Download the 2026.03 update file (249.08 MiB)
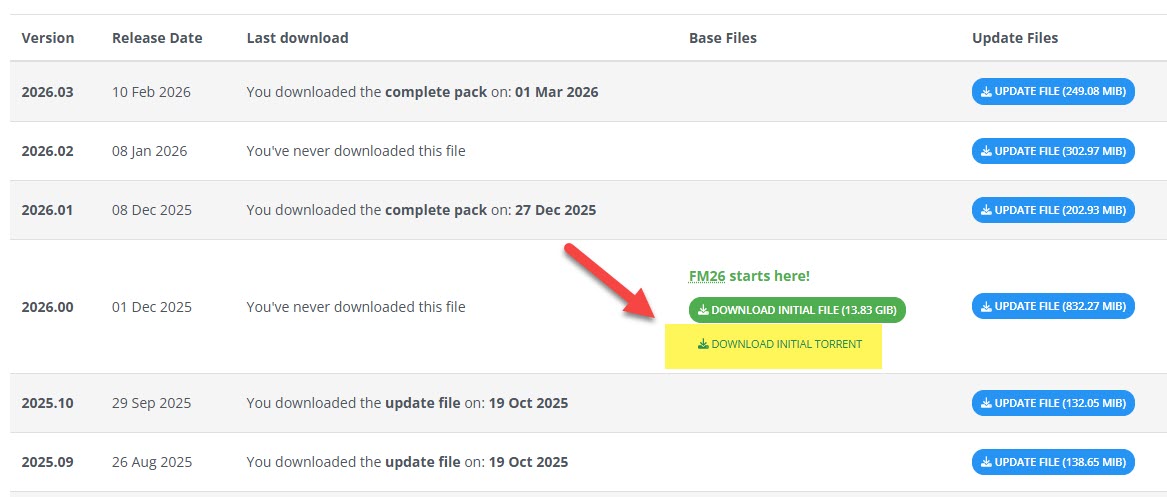Screen dimensions: 1167x497 pos(1053,92)
